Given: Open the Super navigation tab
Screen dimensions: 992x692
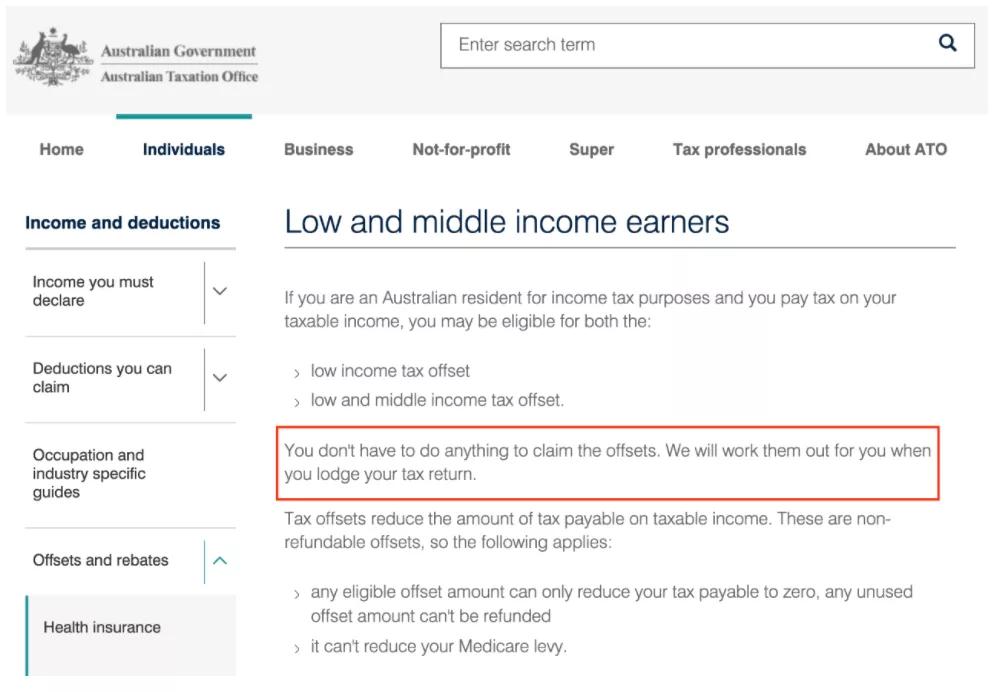Looking at the screenshot, I should point(591,149).
